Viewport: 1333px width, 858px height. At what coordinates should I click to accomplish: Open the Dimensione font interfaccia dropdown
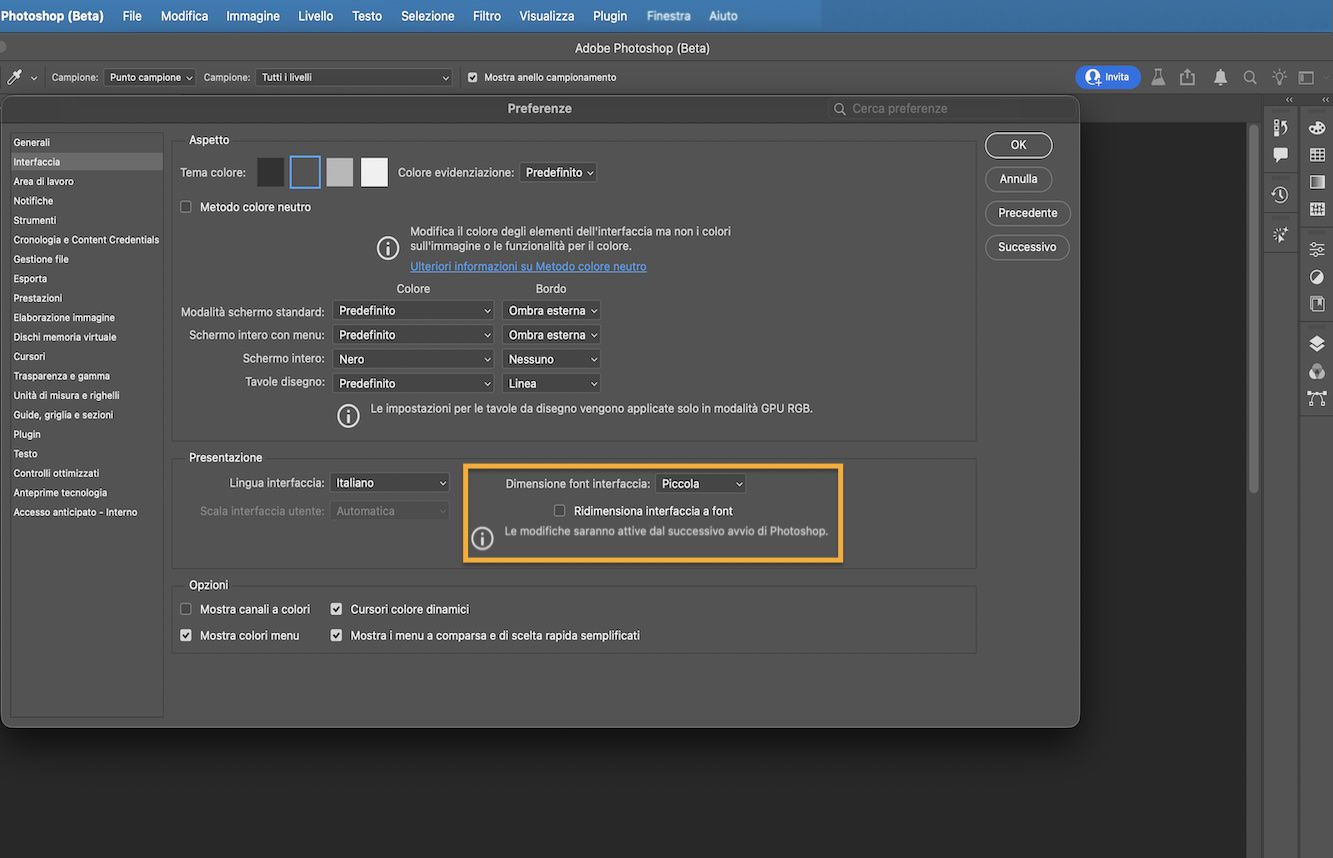pyautogui.click(x=700, y=483)
